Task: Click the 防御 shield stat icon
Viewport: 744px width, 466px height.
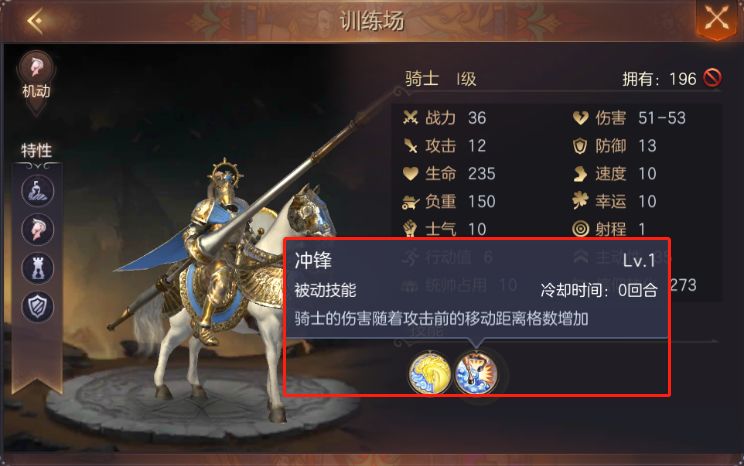Action: 580,146
